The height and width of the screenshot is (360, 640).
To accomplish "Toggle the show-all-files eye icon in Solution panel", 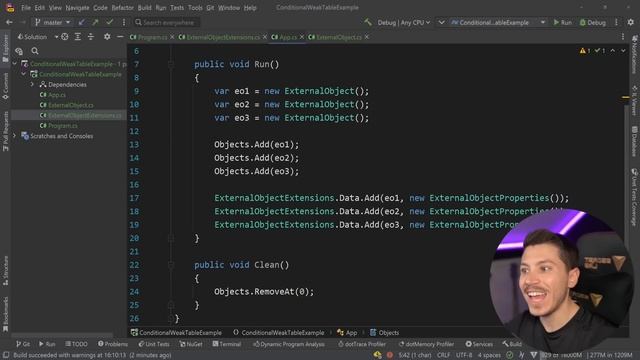I will click(19, 51).
